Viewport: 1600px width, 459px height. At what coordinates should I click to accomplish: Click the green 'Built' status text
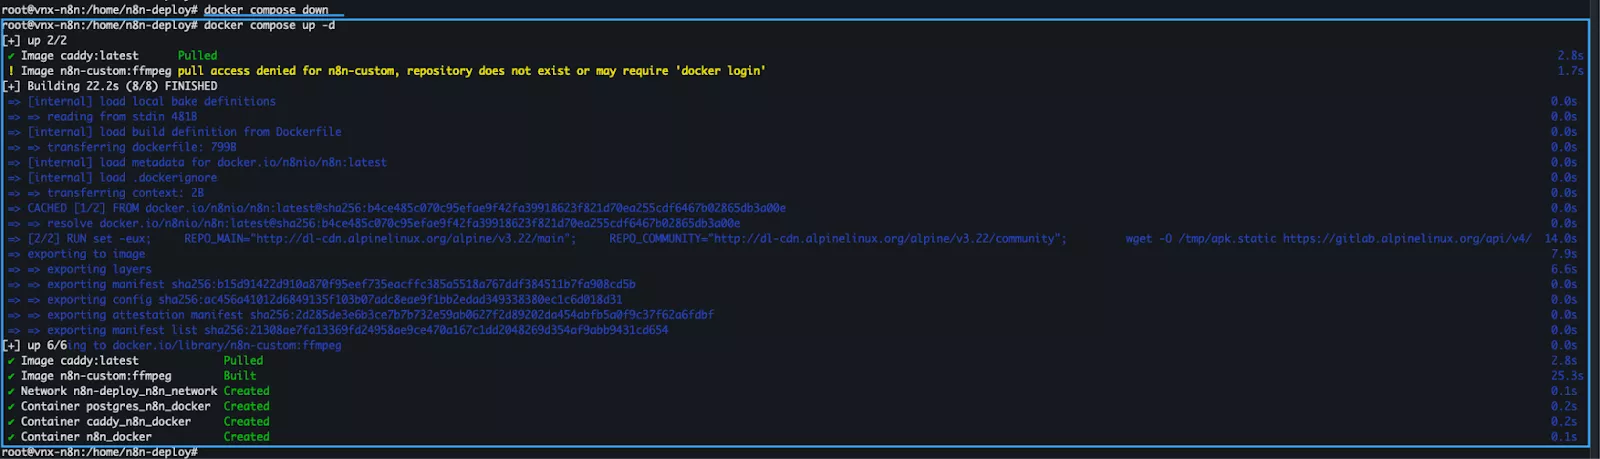click(x=240, y=376)
